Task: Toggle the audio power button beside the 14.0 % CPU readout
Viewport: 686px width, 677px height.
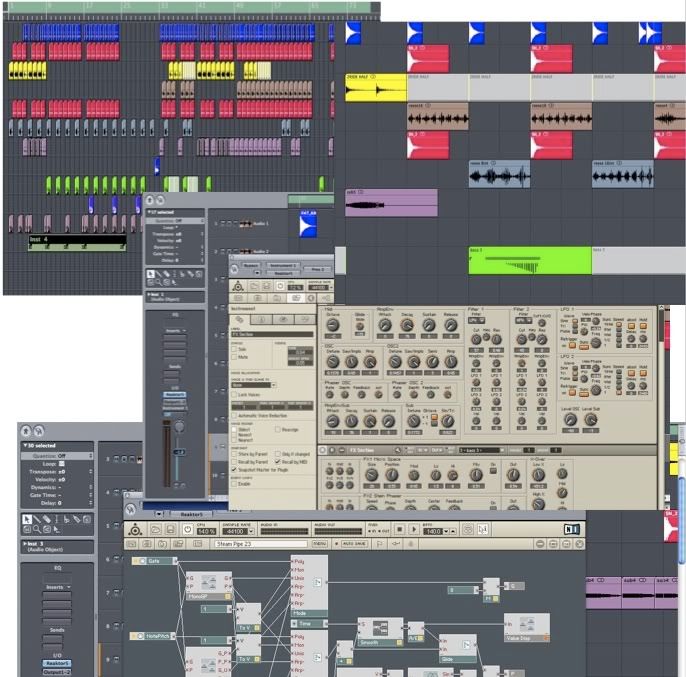Action: coord(187,530)
